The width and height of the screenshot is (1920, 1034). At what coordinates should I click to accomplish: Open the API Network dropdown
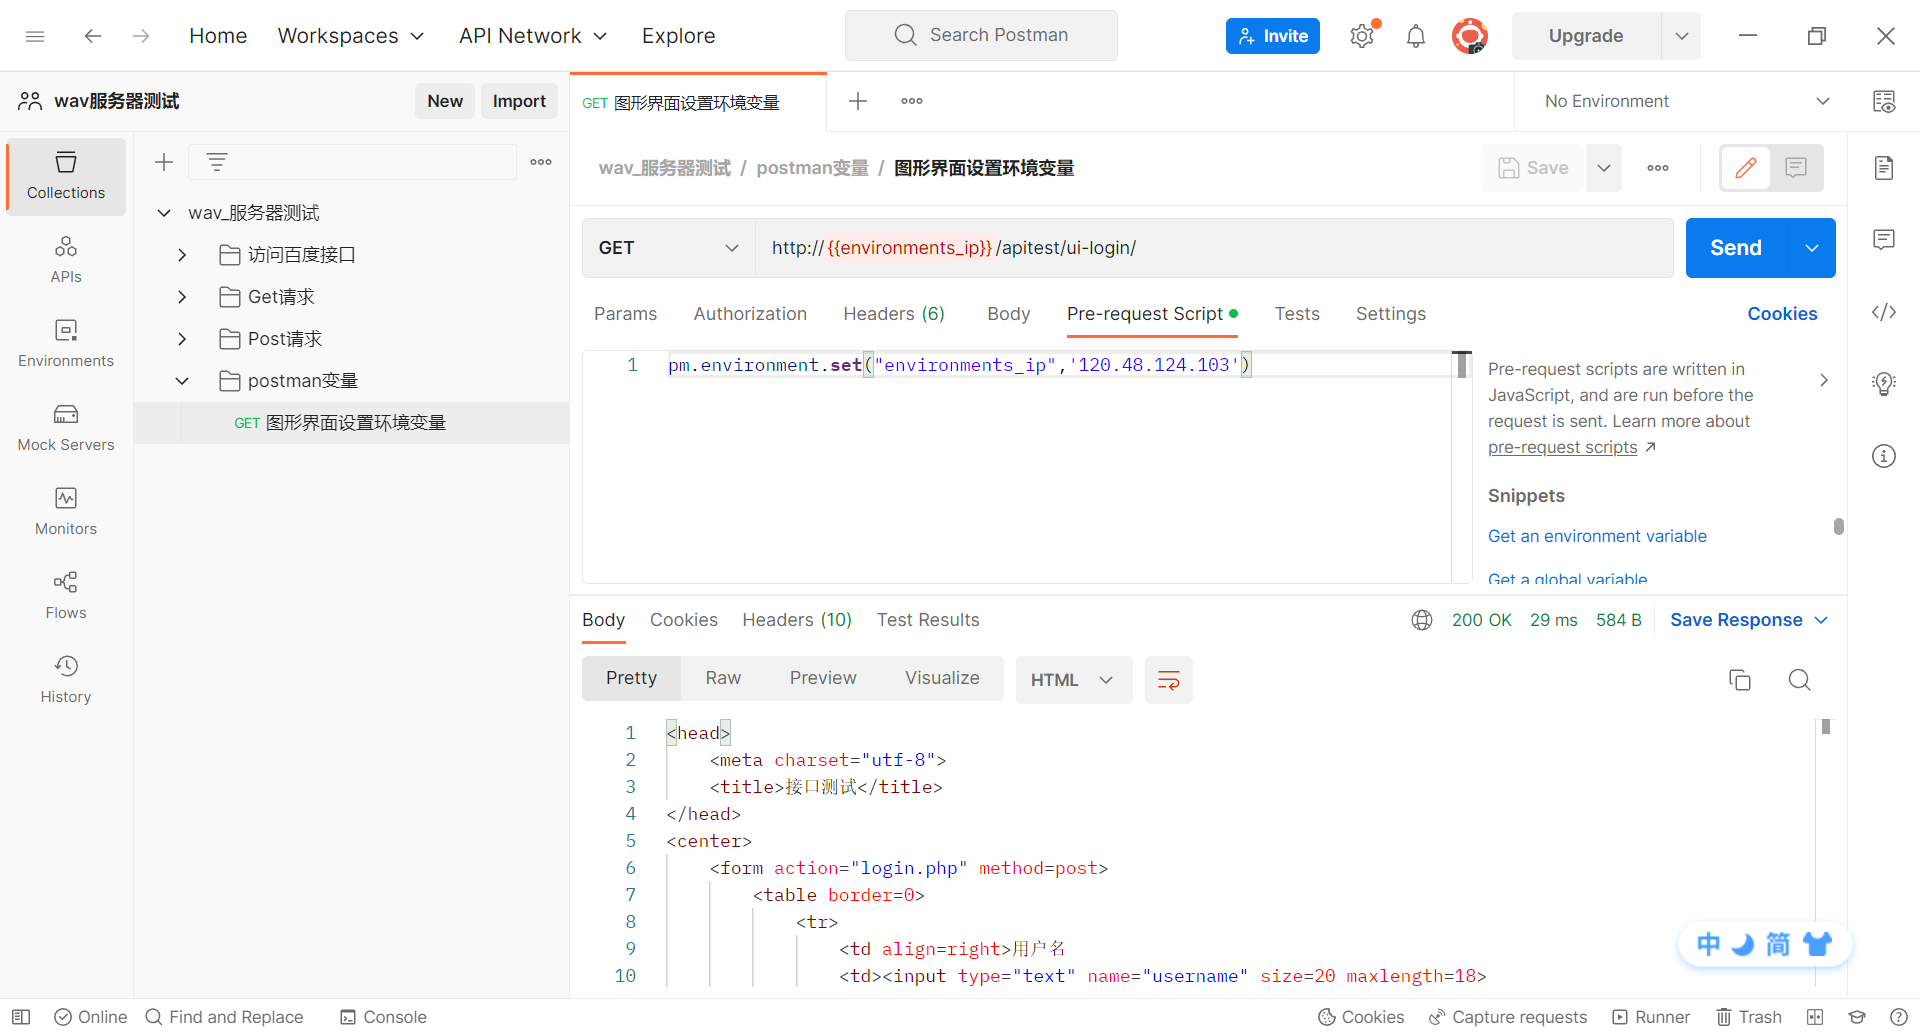click(x=533, y=36)
